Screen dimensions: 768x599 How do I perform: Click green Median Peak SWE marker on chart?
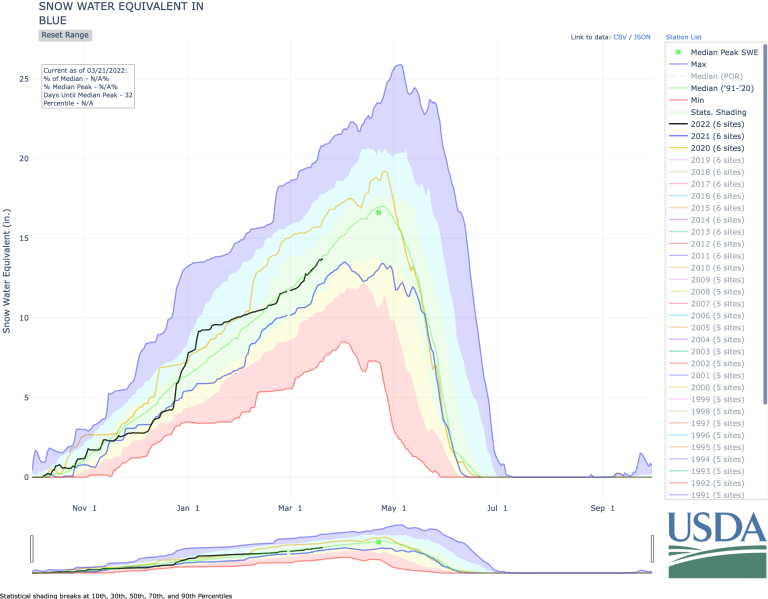378,212
